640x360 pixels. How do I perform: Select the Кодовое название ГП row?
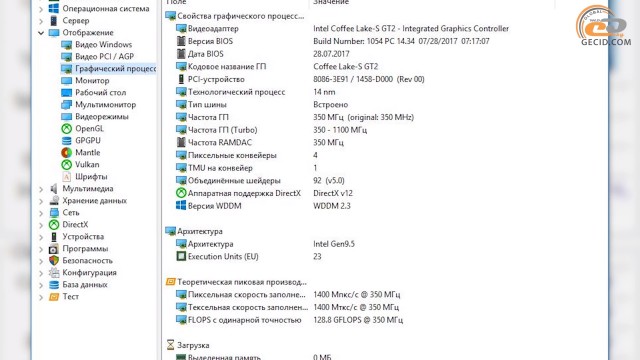point(277,67)
